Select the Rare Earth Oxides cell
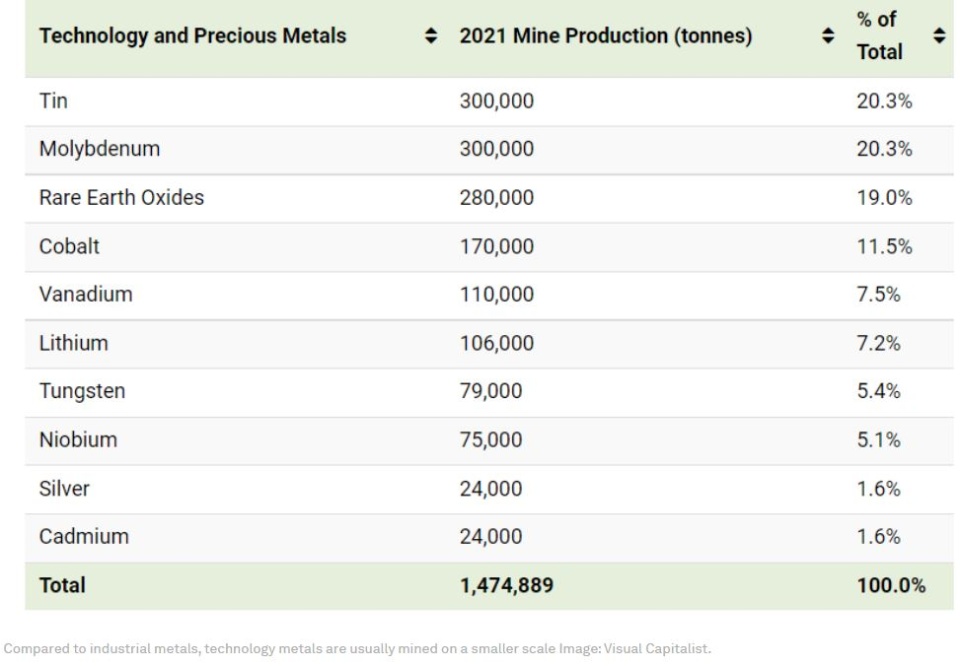The width and height of the screenshot is (960, 666). coord(121,198)
